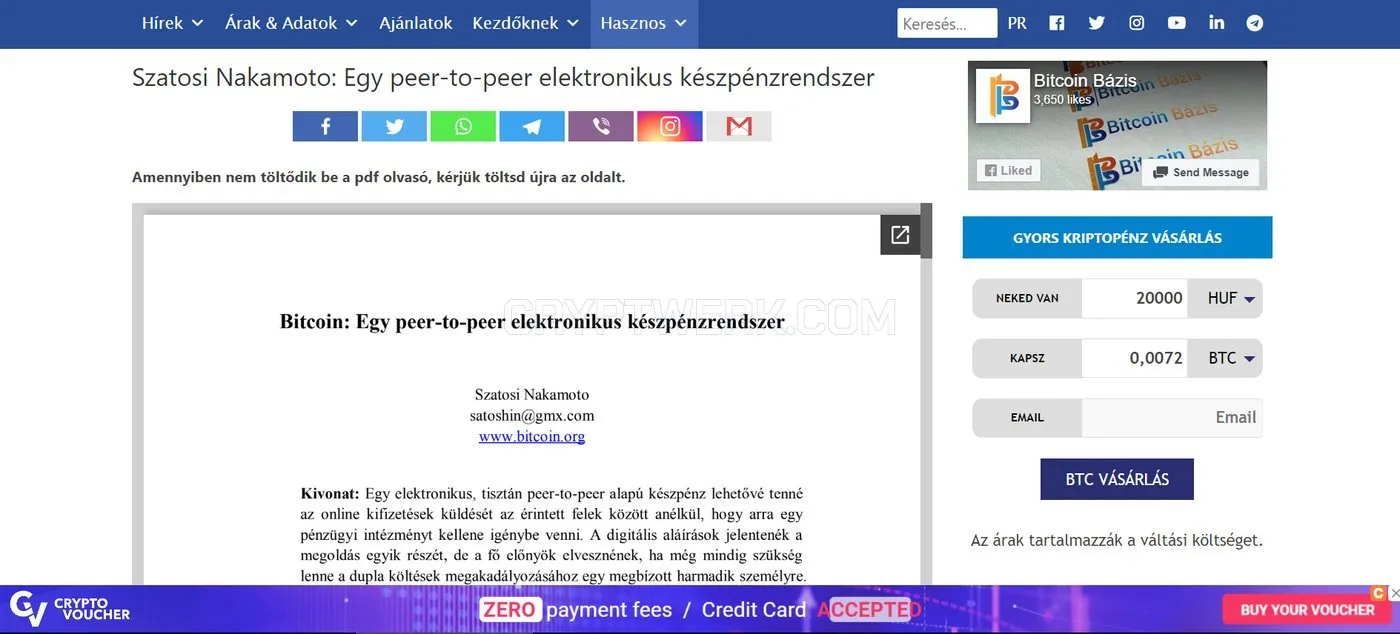Share the article on Facebook

tap(325, 126)
